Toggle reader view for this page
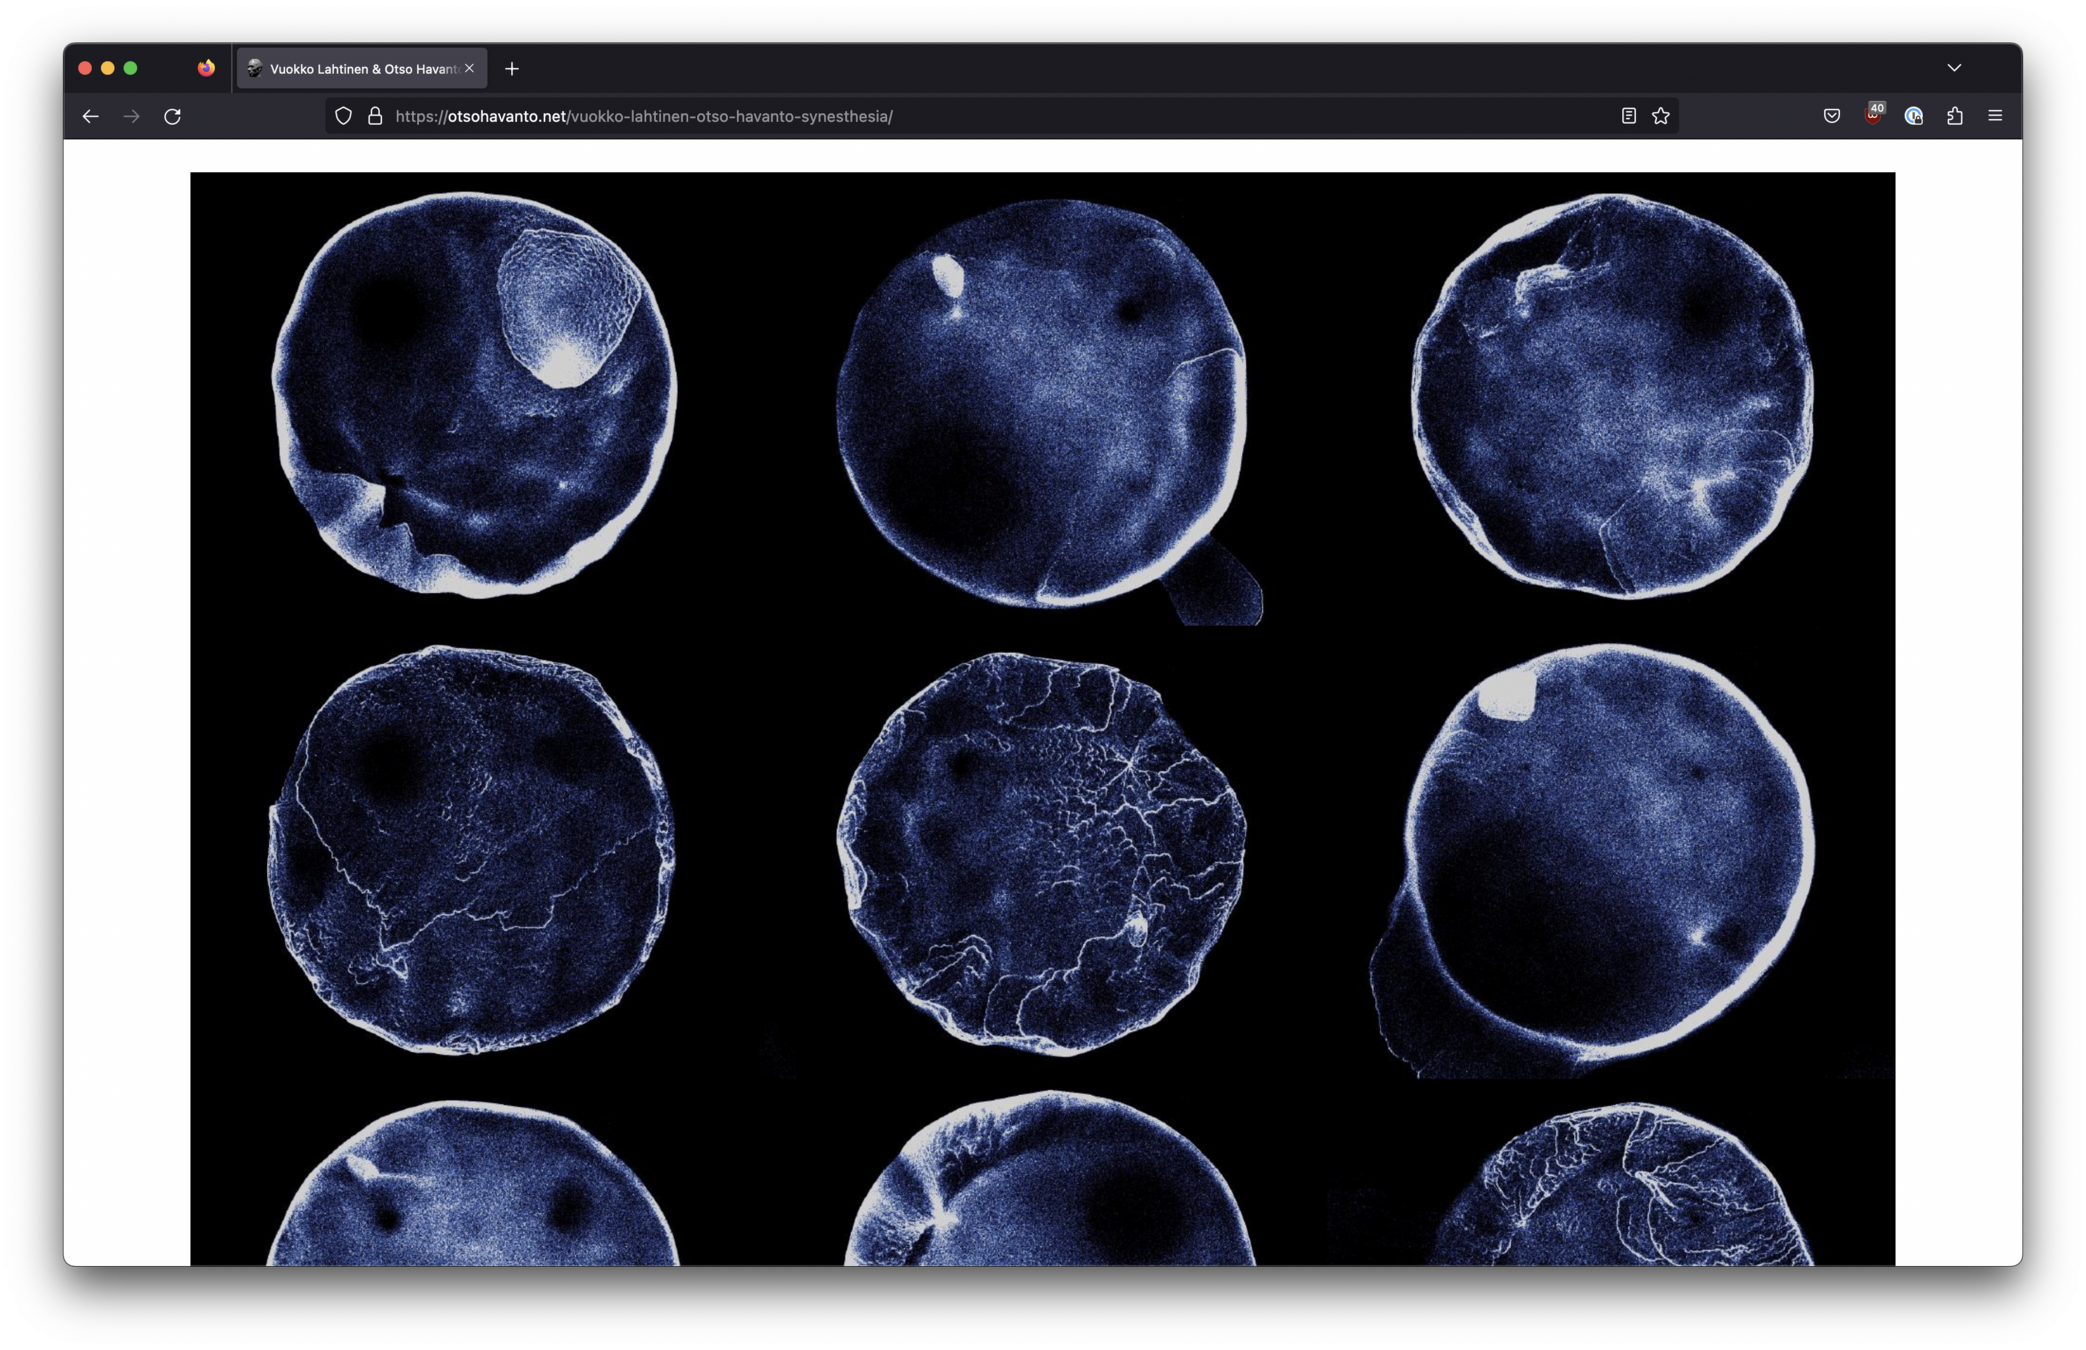Viewport: 2086px width, 1350px height. pos(1628,116)
